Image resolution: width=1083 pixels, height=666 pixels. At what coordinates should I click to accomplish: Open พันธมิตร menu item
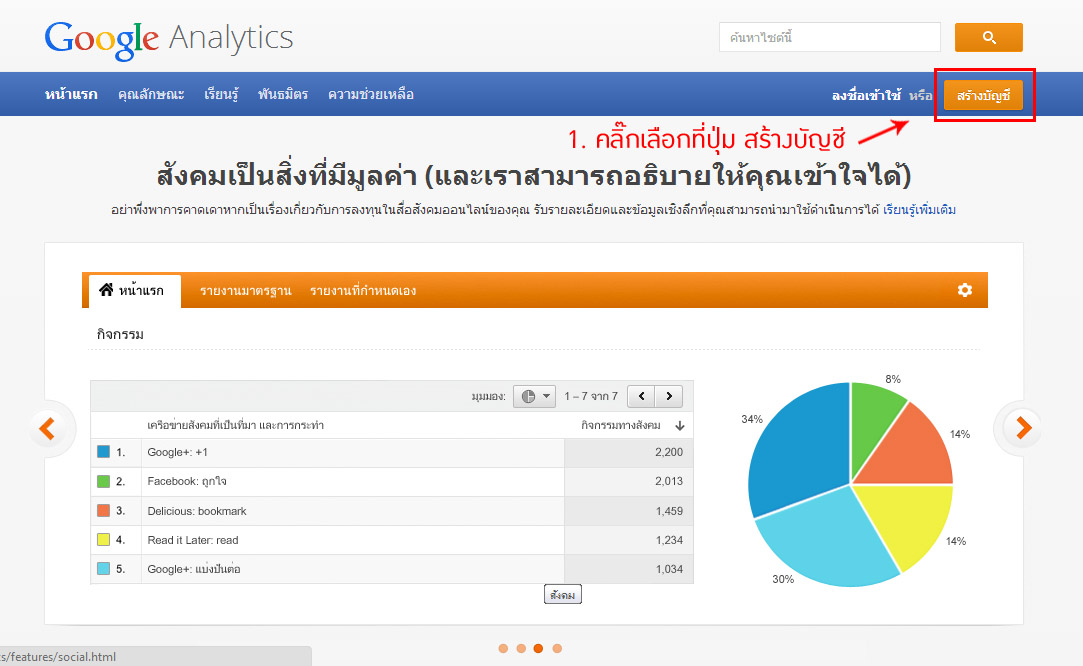[282, 95]
